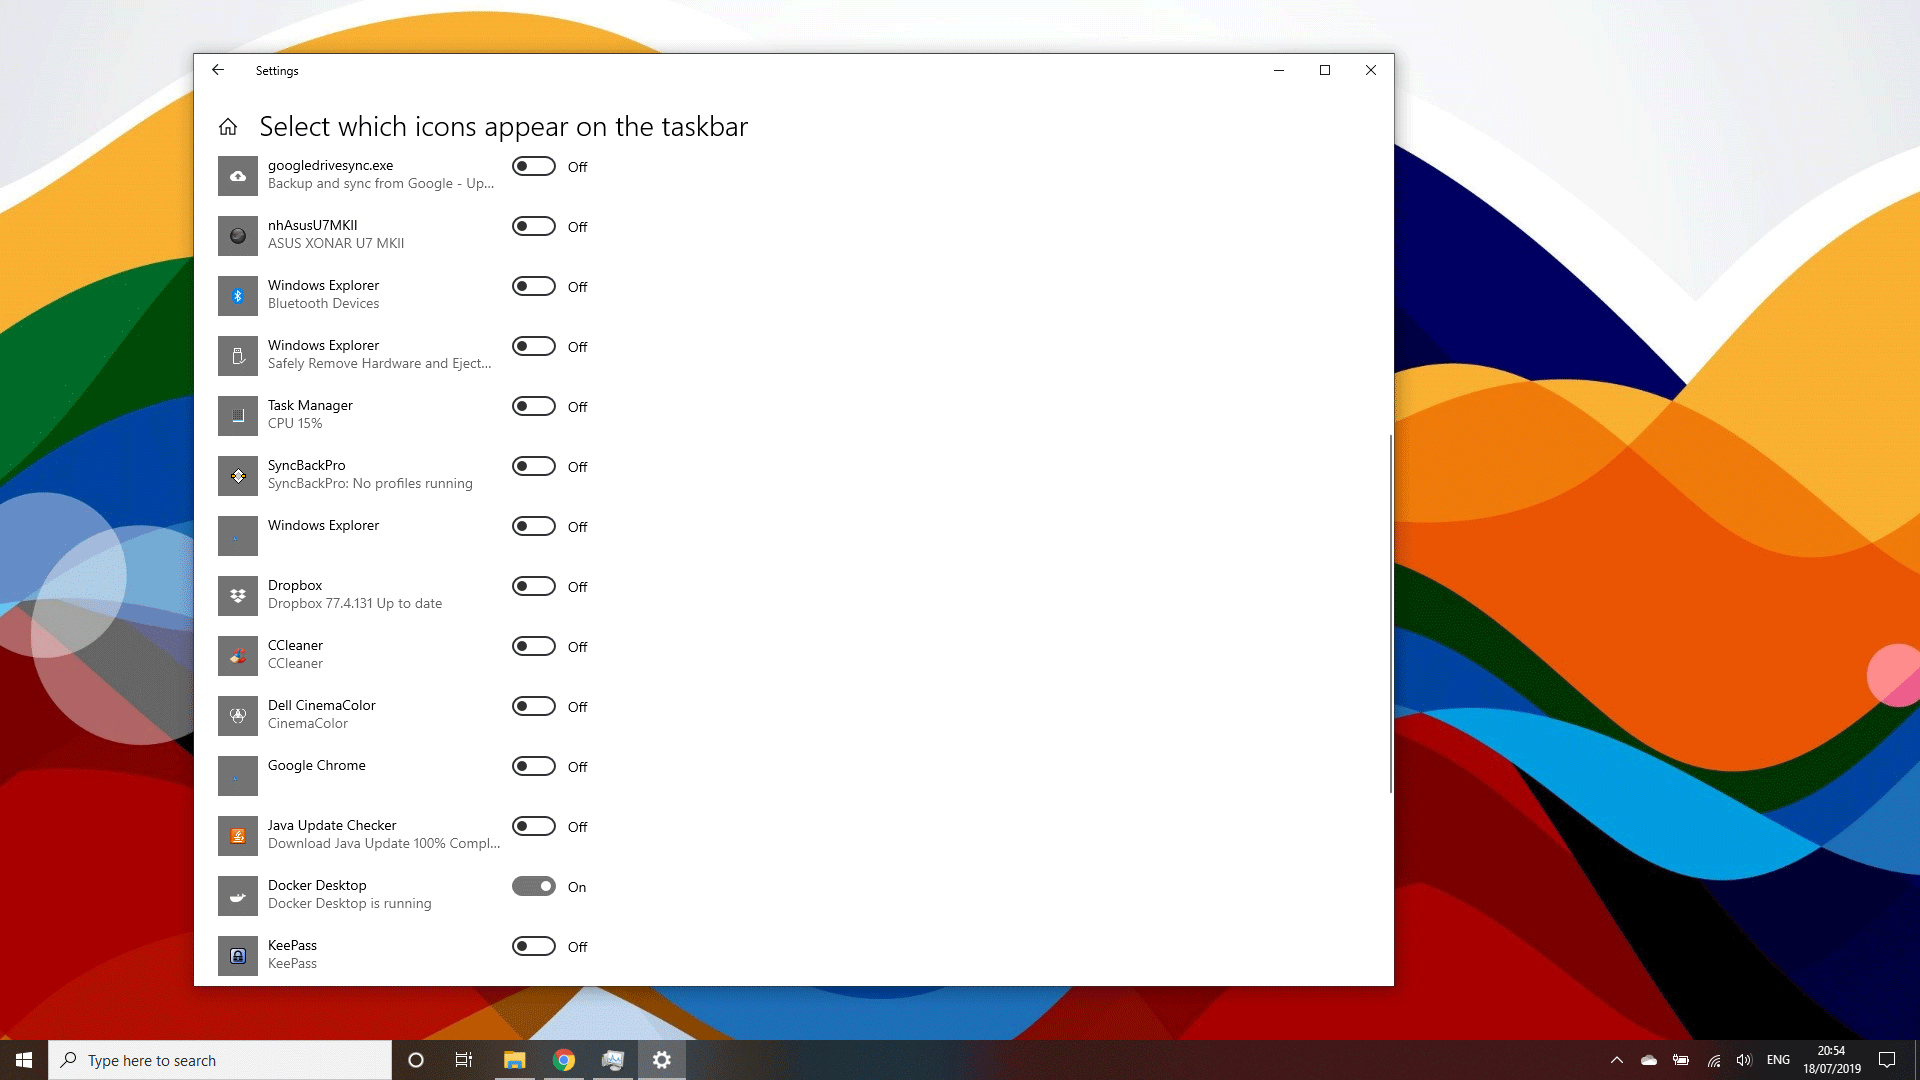Click the googledrivesync.exe cloud icon
This screenshot has height=1080, width=1920.
[x=237, y=175]
